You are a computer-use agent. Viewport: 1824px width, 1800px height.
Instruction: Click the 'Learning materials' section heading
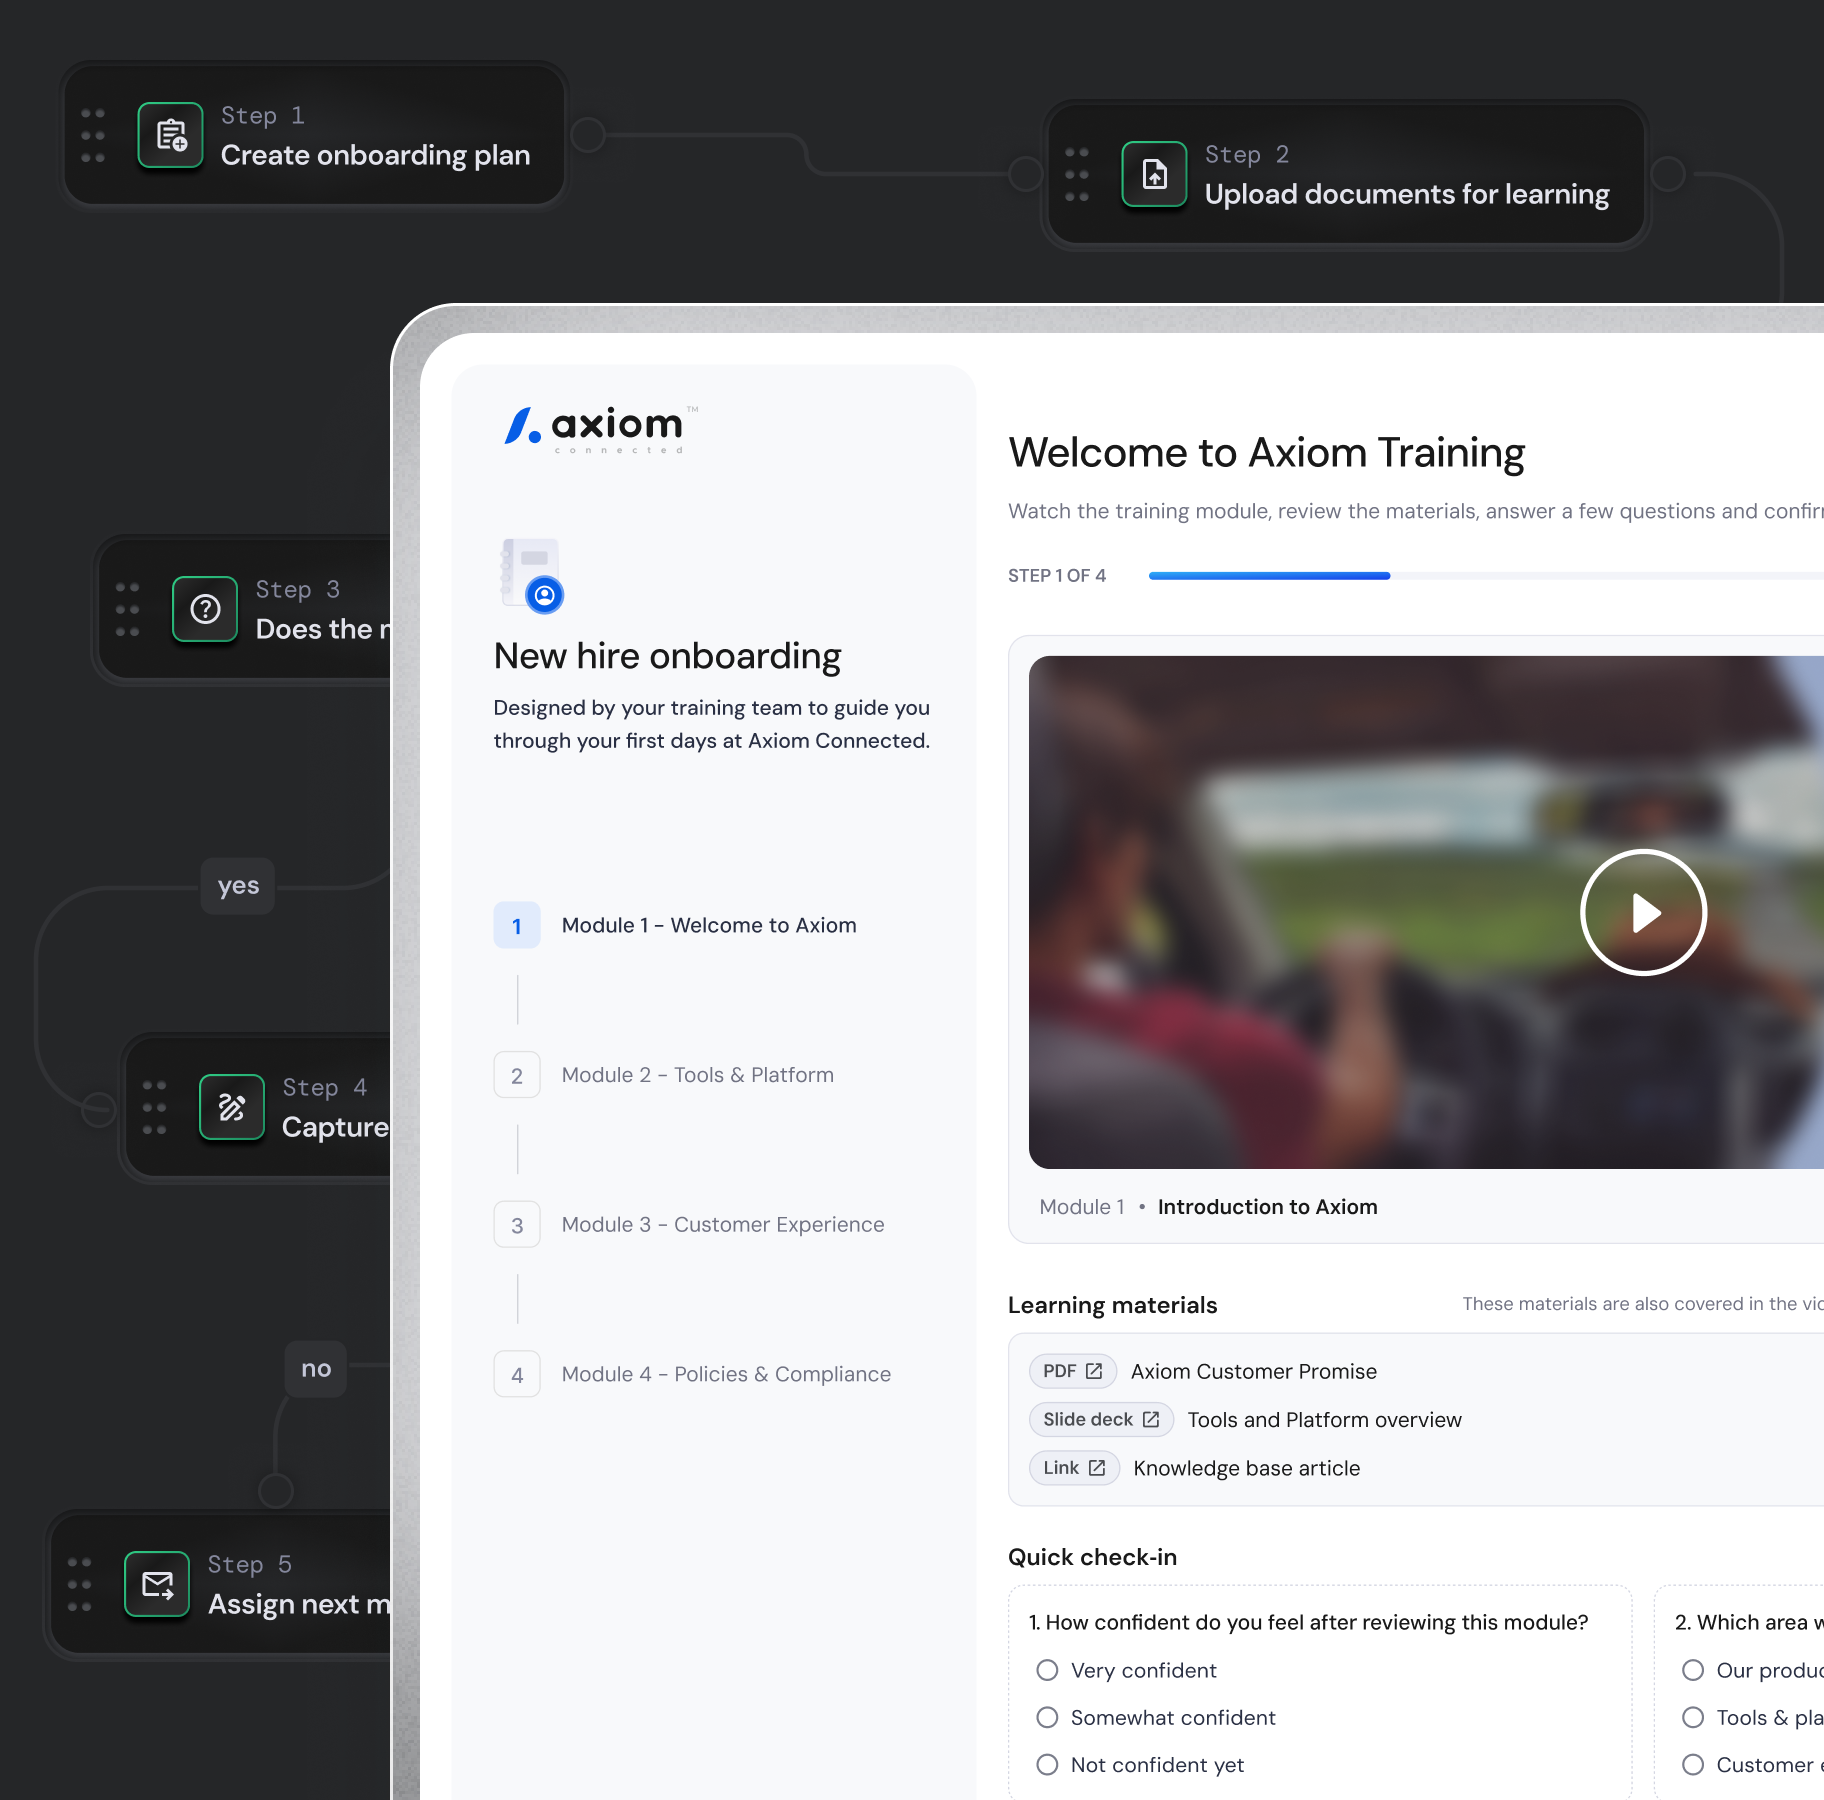point(1112,1304)
